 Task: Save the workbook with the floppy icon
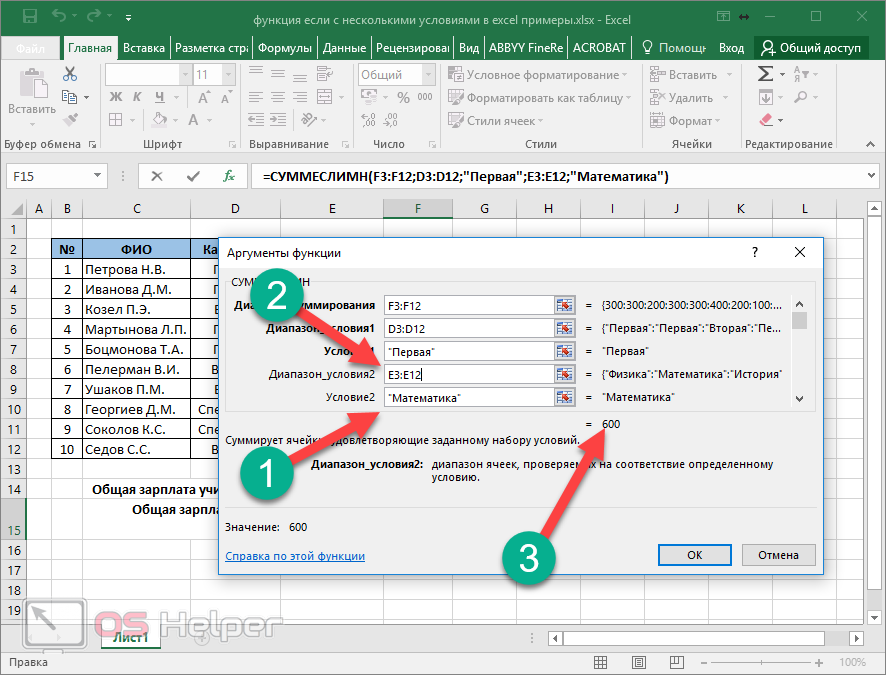[x=29, y=17]
